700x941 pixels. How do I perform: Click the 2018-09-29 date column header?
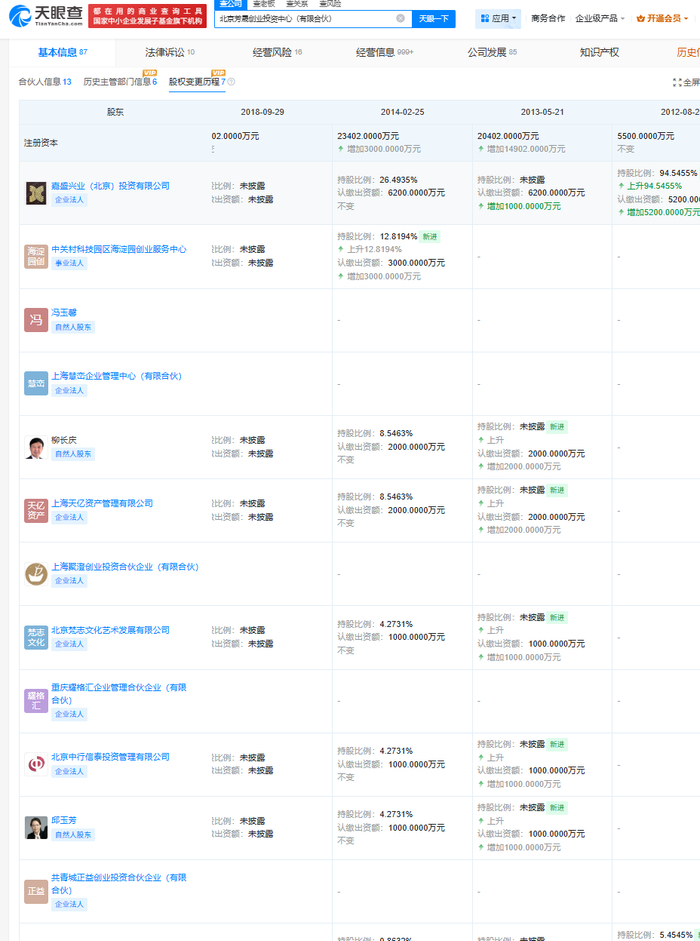262,112
